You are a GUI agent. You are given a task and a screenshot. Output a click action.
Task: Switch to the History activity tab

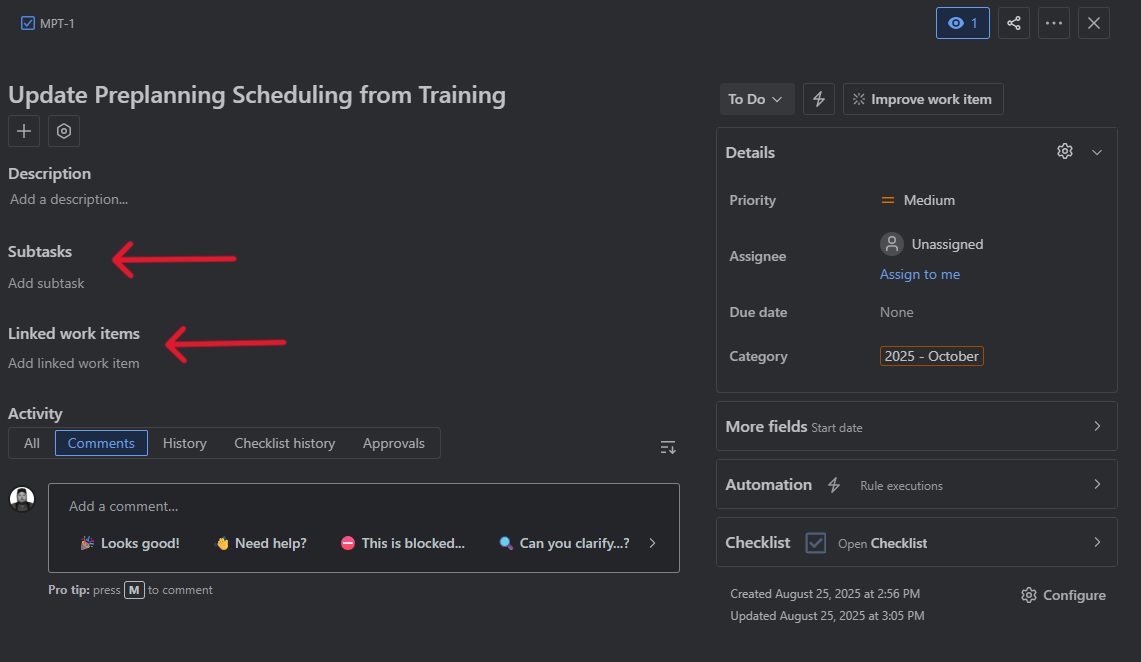click(x=185, y=443)
